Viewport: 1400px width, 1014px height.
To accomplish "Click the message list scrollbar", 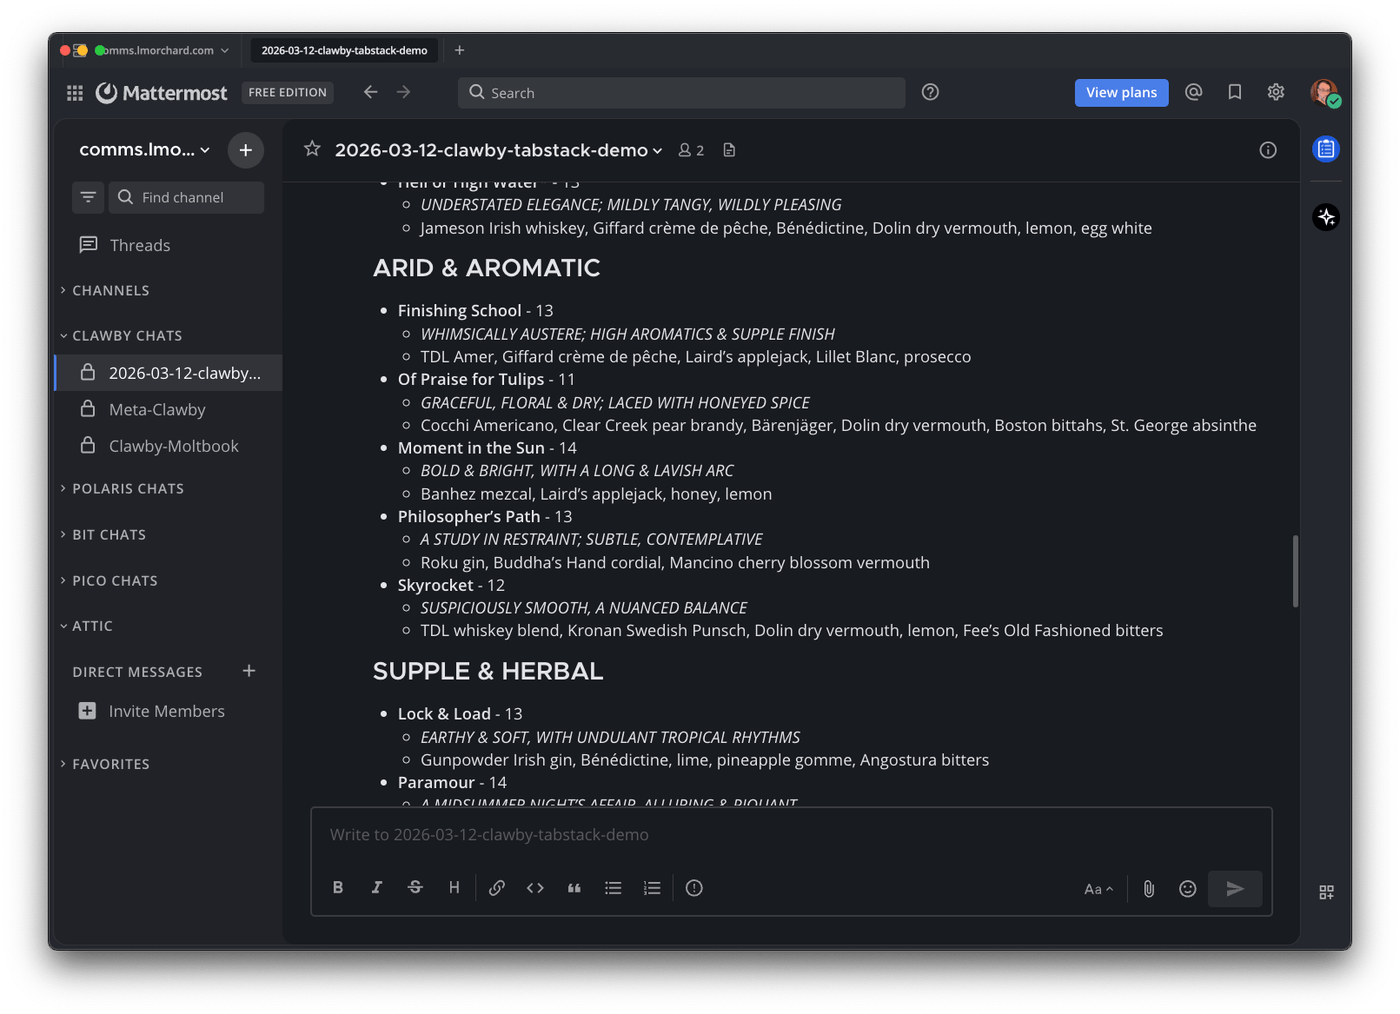I will 1295,570.
